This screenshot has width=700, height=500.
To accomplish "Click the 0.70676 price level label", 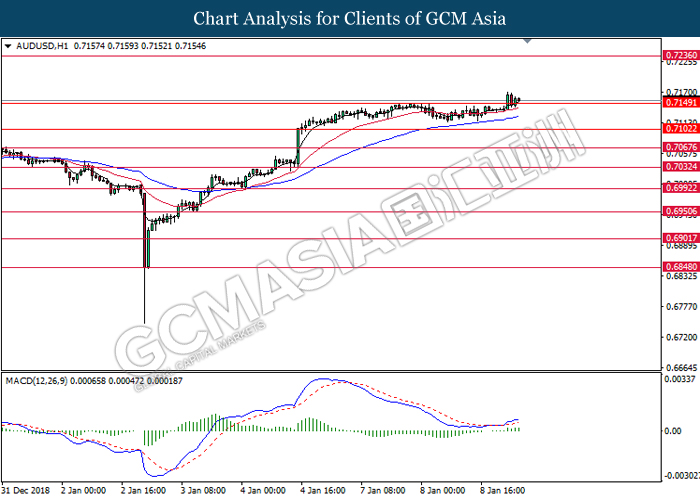I will 680,147.
